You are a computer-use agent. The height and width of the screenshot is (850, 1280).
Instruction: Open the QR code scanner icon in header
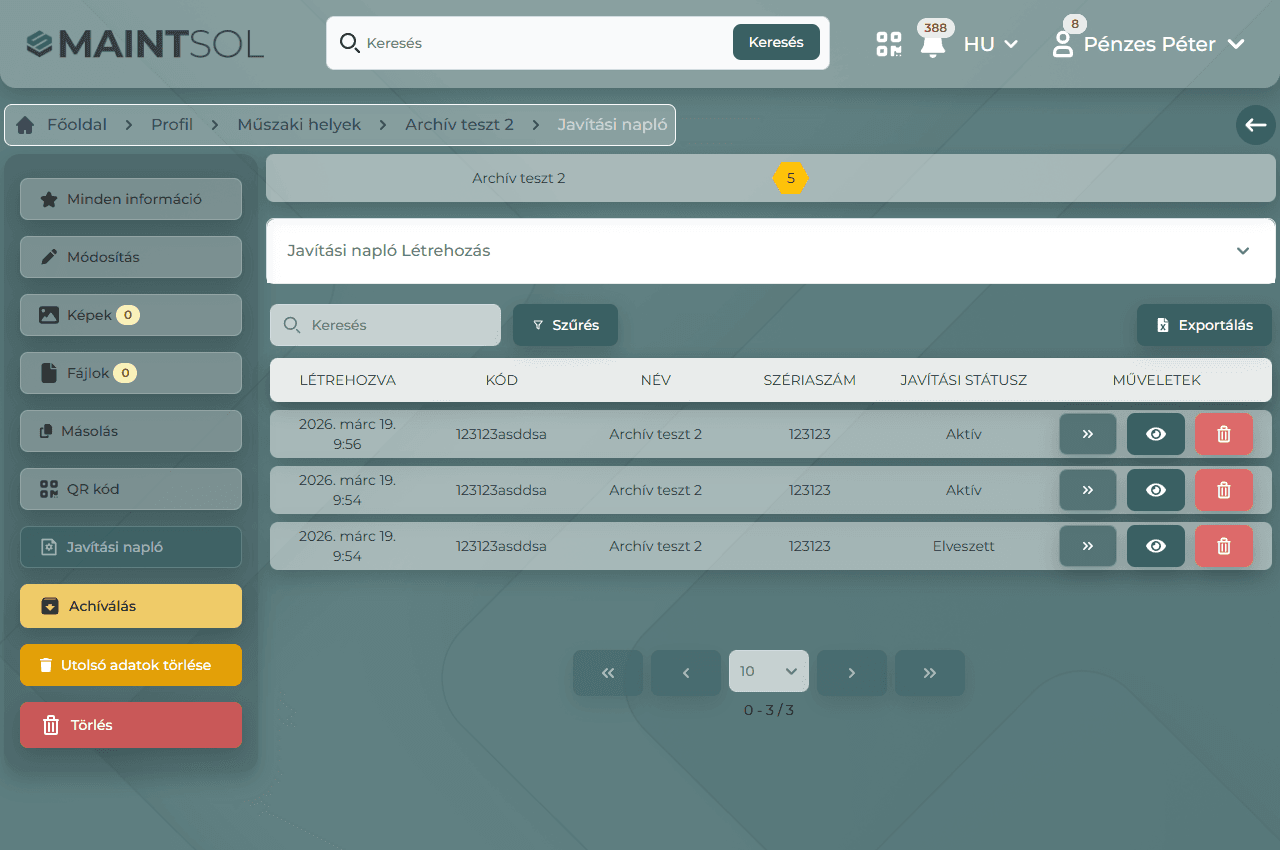tap(888, 44)
